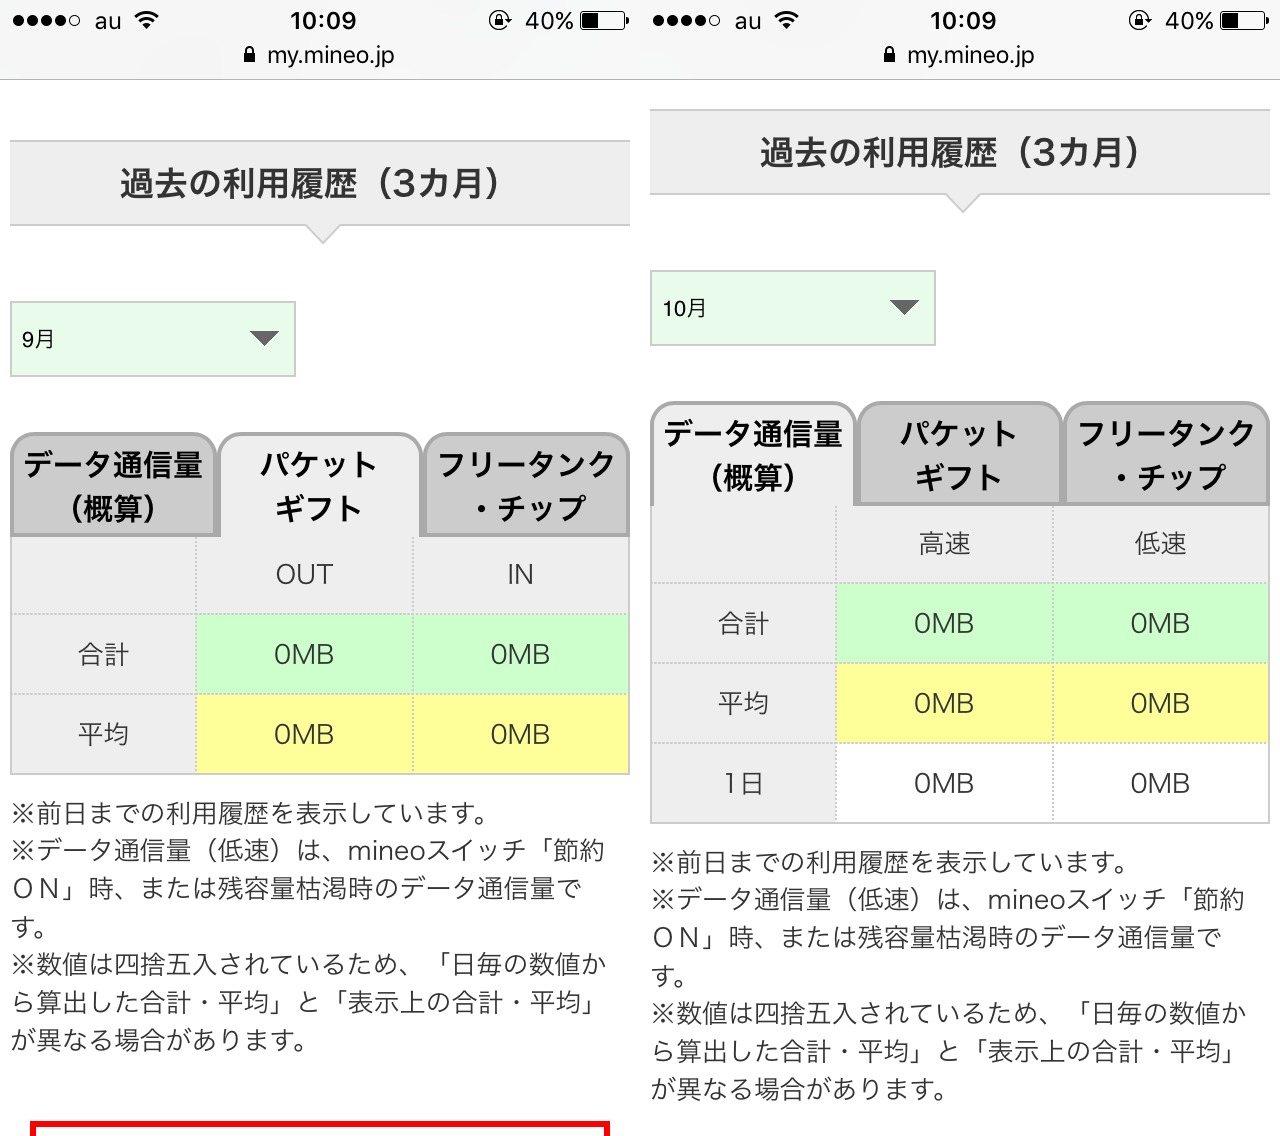Tap the signal strength dots on the 10月 screen
This screenshot has width=1280, height=1136.
686,20
